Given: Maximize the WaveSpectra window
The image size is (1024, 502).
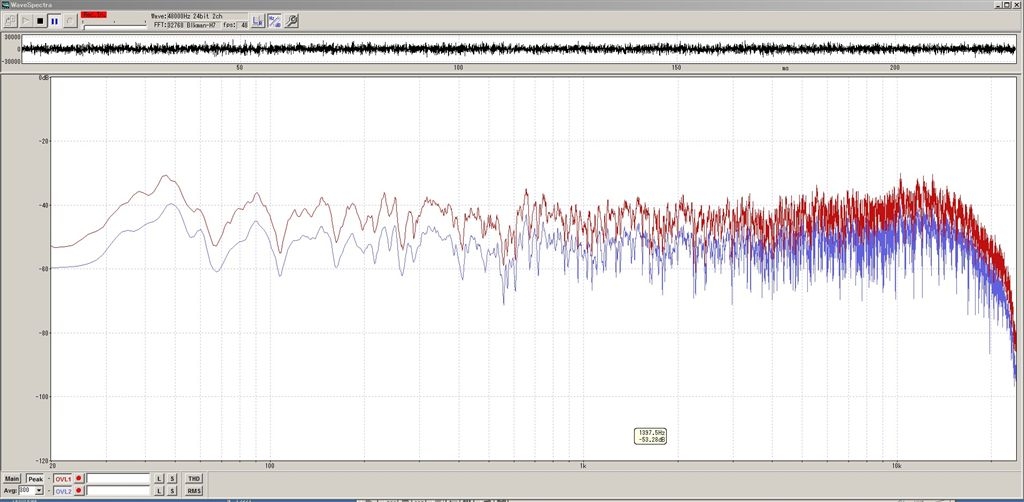Looking at the screenshot, I should click(1006, 5).
